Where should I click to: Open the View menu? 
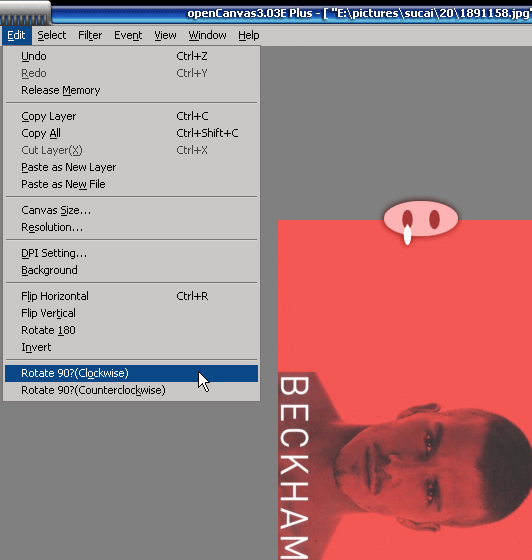tap(165, 35)
